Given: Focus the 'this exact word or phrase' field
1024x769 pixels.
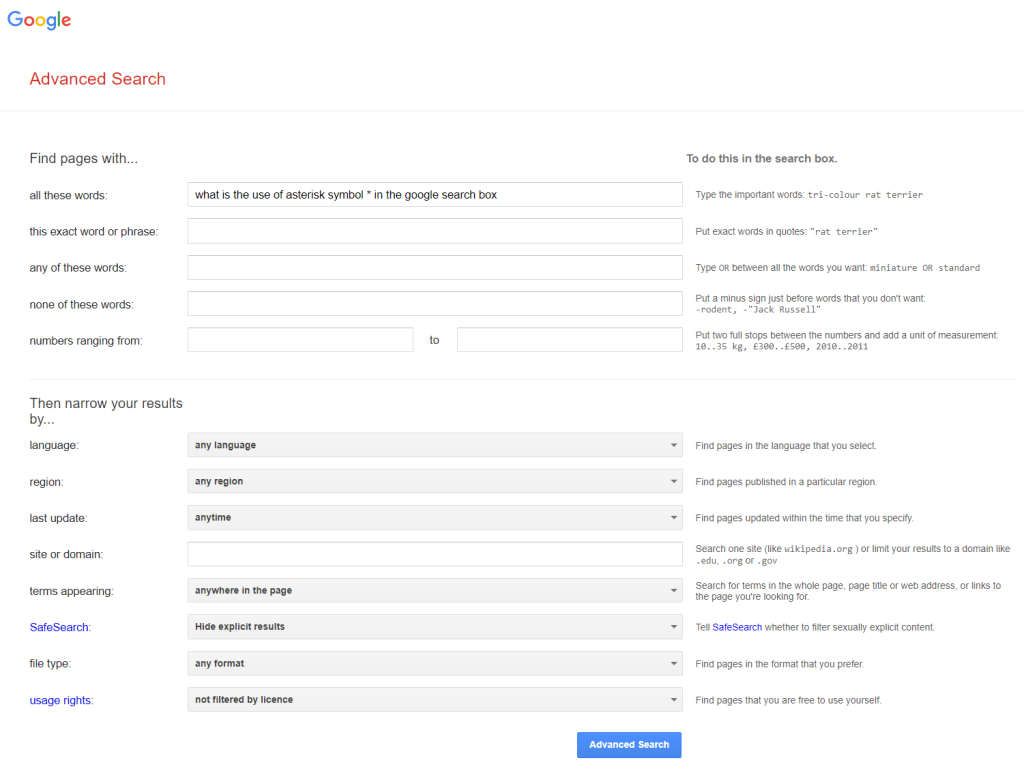Looking at the screenshot, I should (x=435, y=231).
